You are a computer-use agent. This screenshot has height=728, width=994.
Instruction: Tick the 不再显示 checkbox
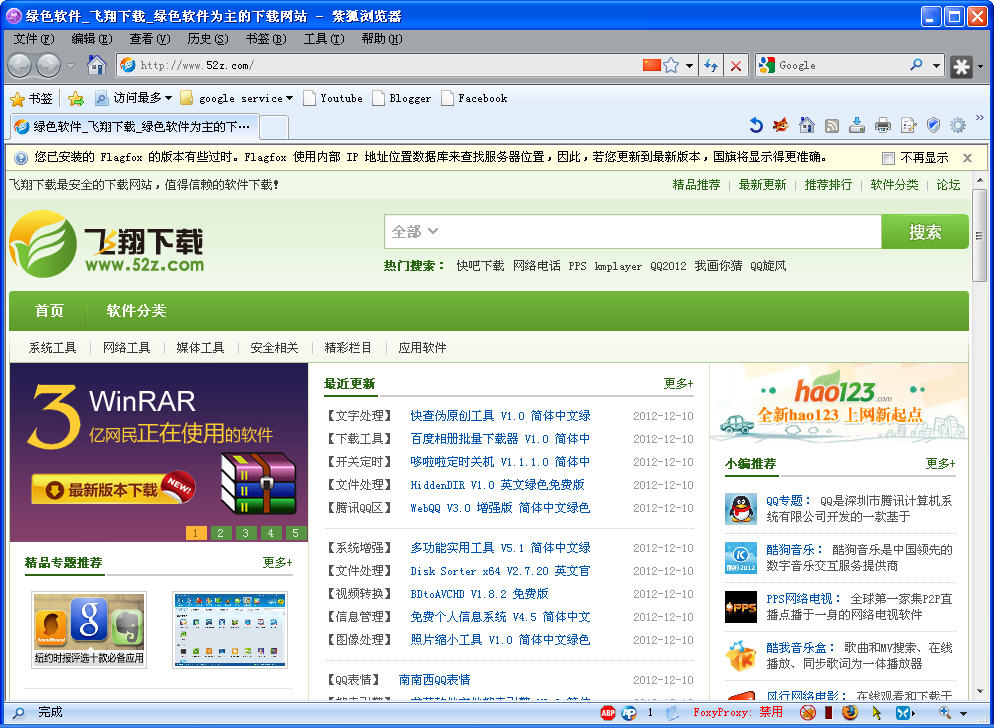tap(888, 158)
